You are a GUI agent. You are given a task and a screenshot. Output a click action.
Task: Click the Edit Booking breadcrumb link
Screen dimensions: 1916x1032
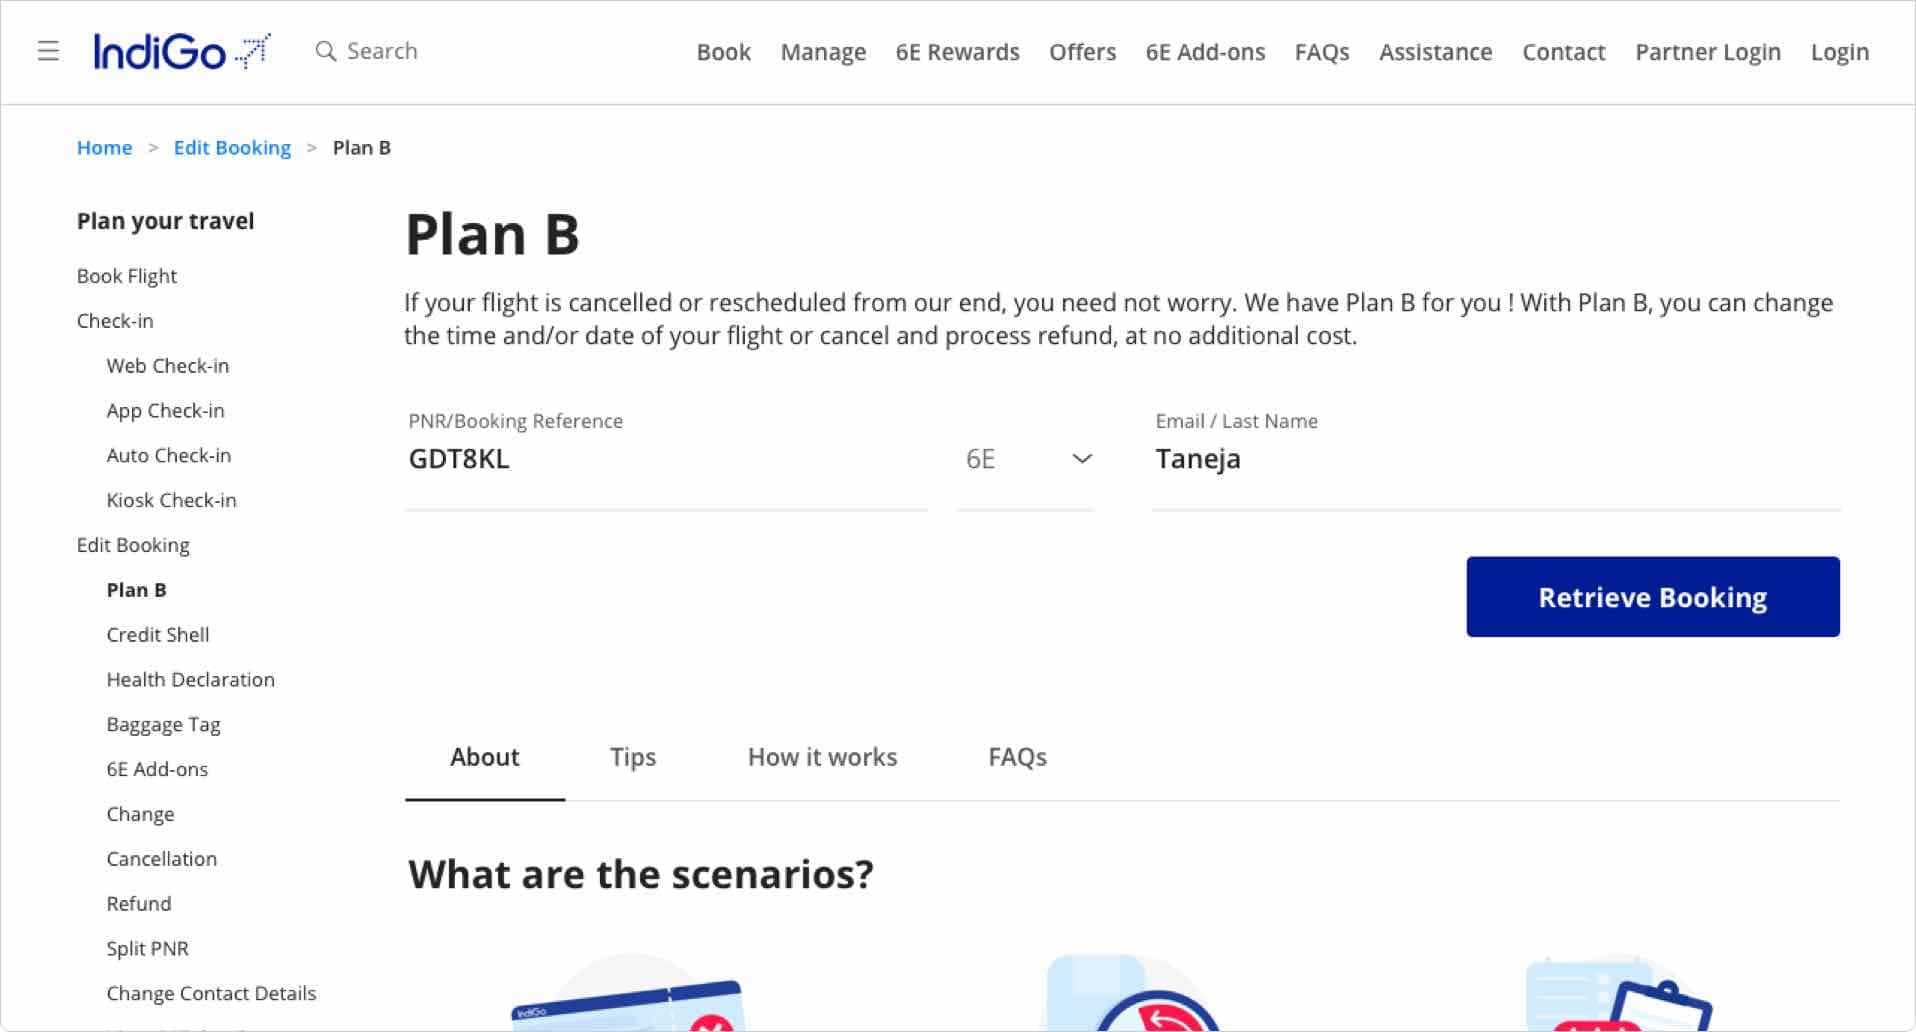coord(232,148)
